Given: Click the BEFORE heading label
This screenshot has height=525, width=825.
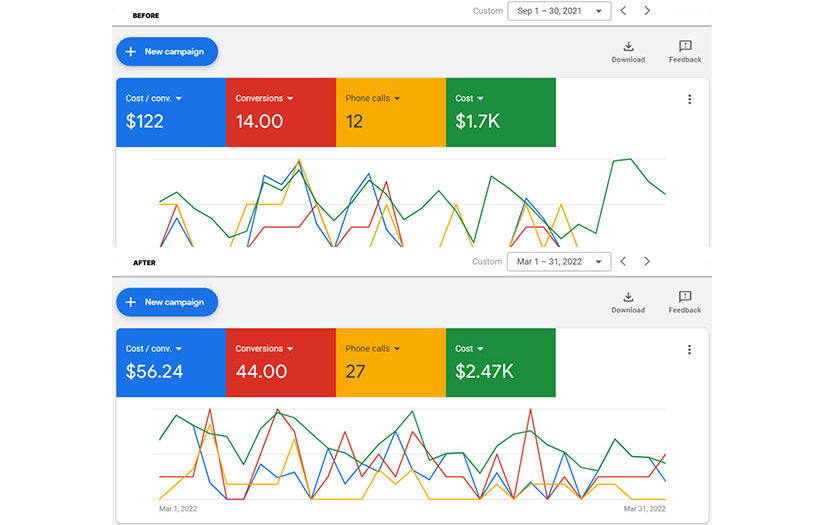Looking at the screenshot, I should [x=146, y=16].
